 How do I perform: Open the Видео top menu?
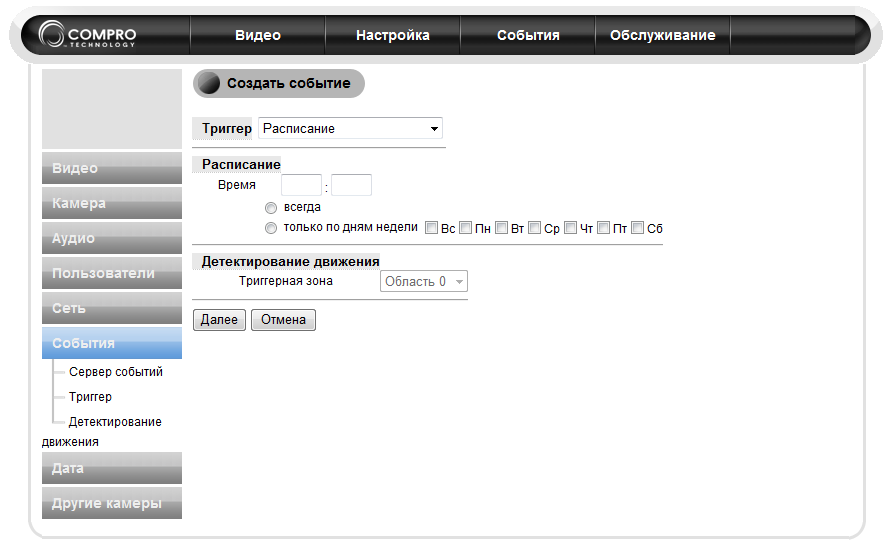pyautogui.click(x=258, y=35)
